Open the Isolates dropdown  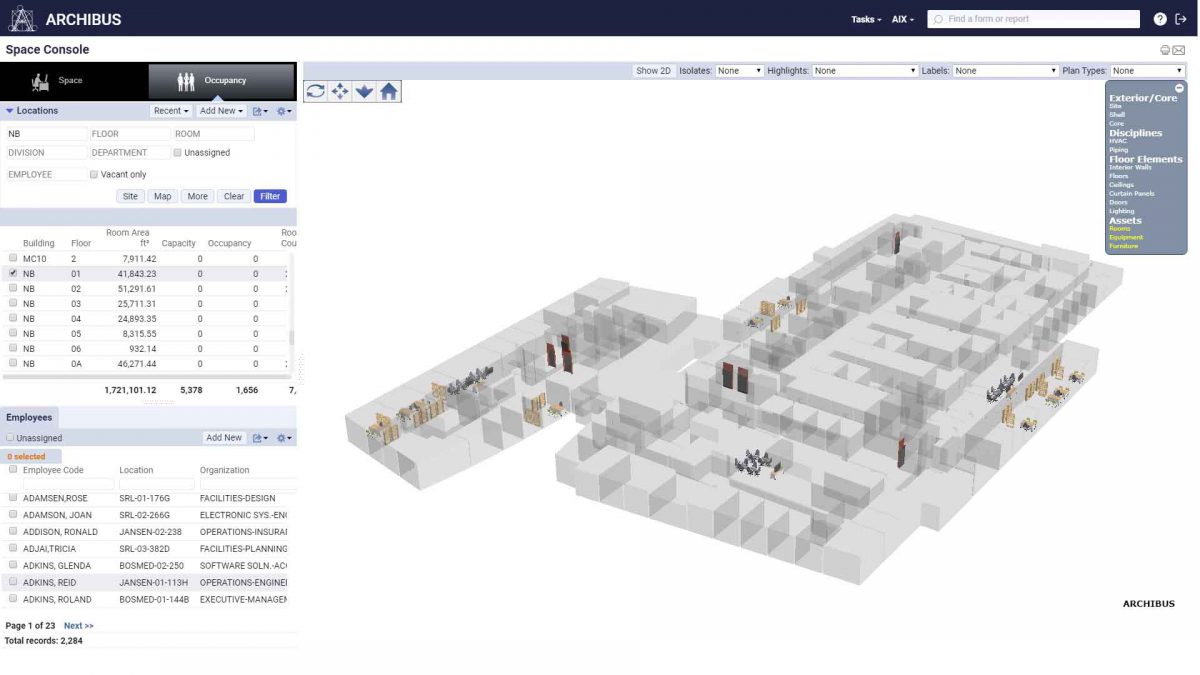[739, 71]
